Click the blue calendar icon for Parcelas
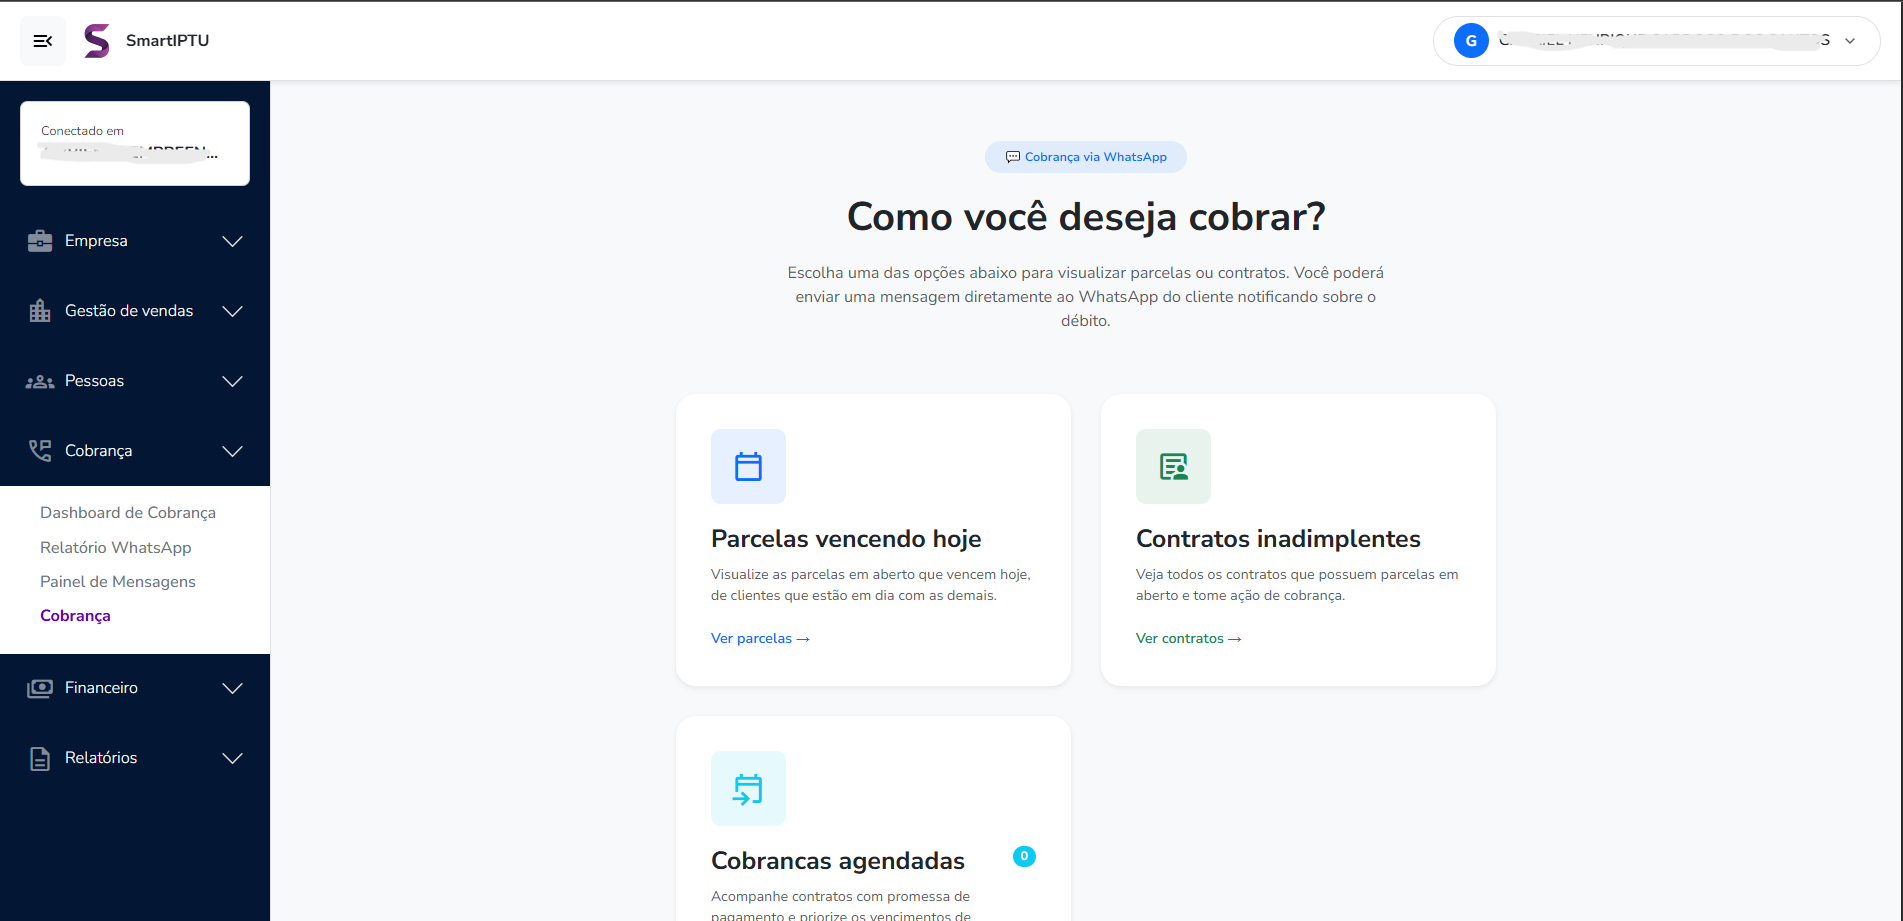Viewport: 1903px width, 921px height. pyautogui.click(x=748, y=466)
